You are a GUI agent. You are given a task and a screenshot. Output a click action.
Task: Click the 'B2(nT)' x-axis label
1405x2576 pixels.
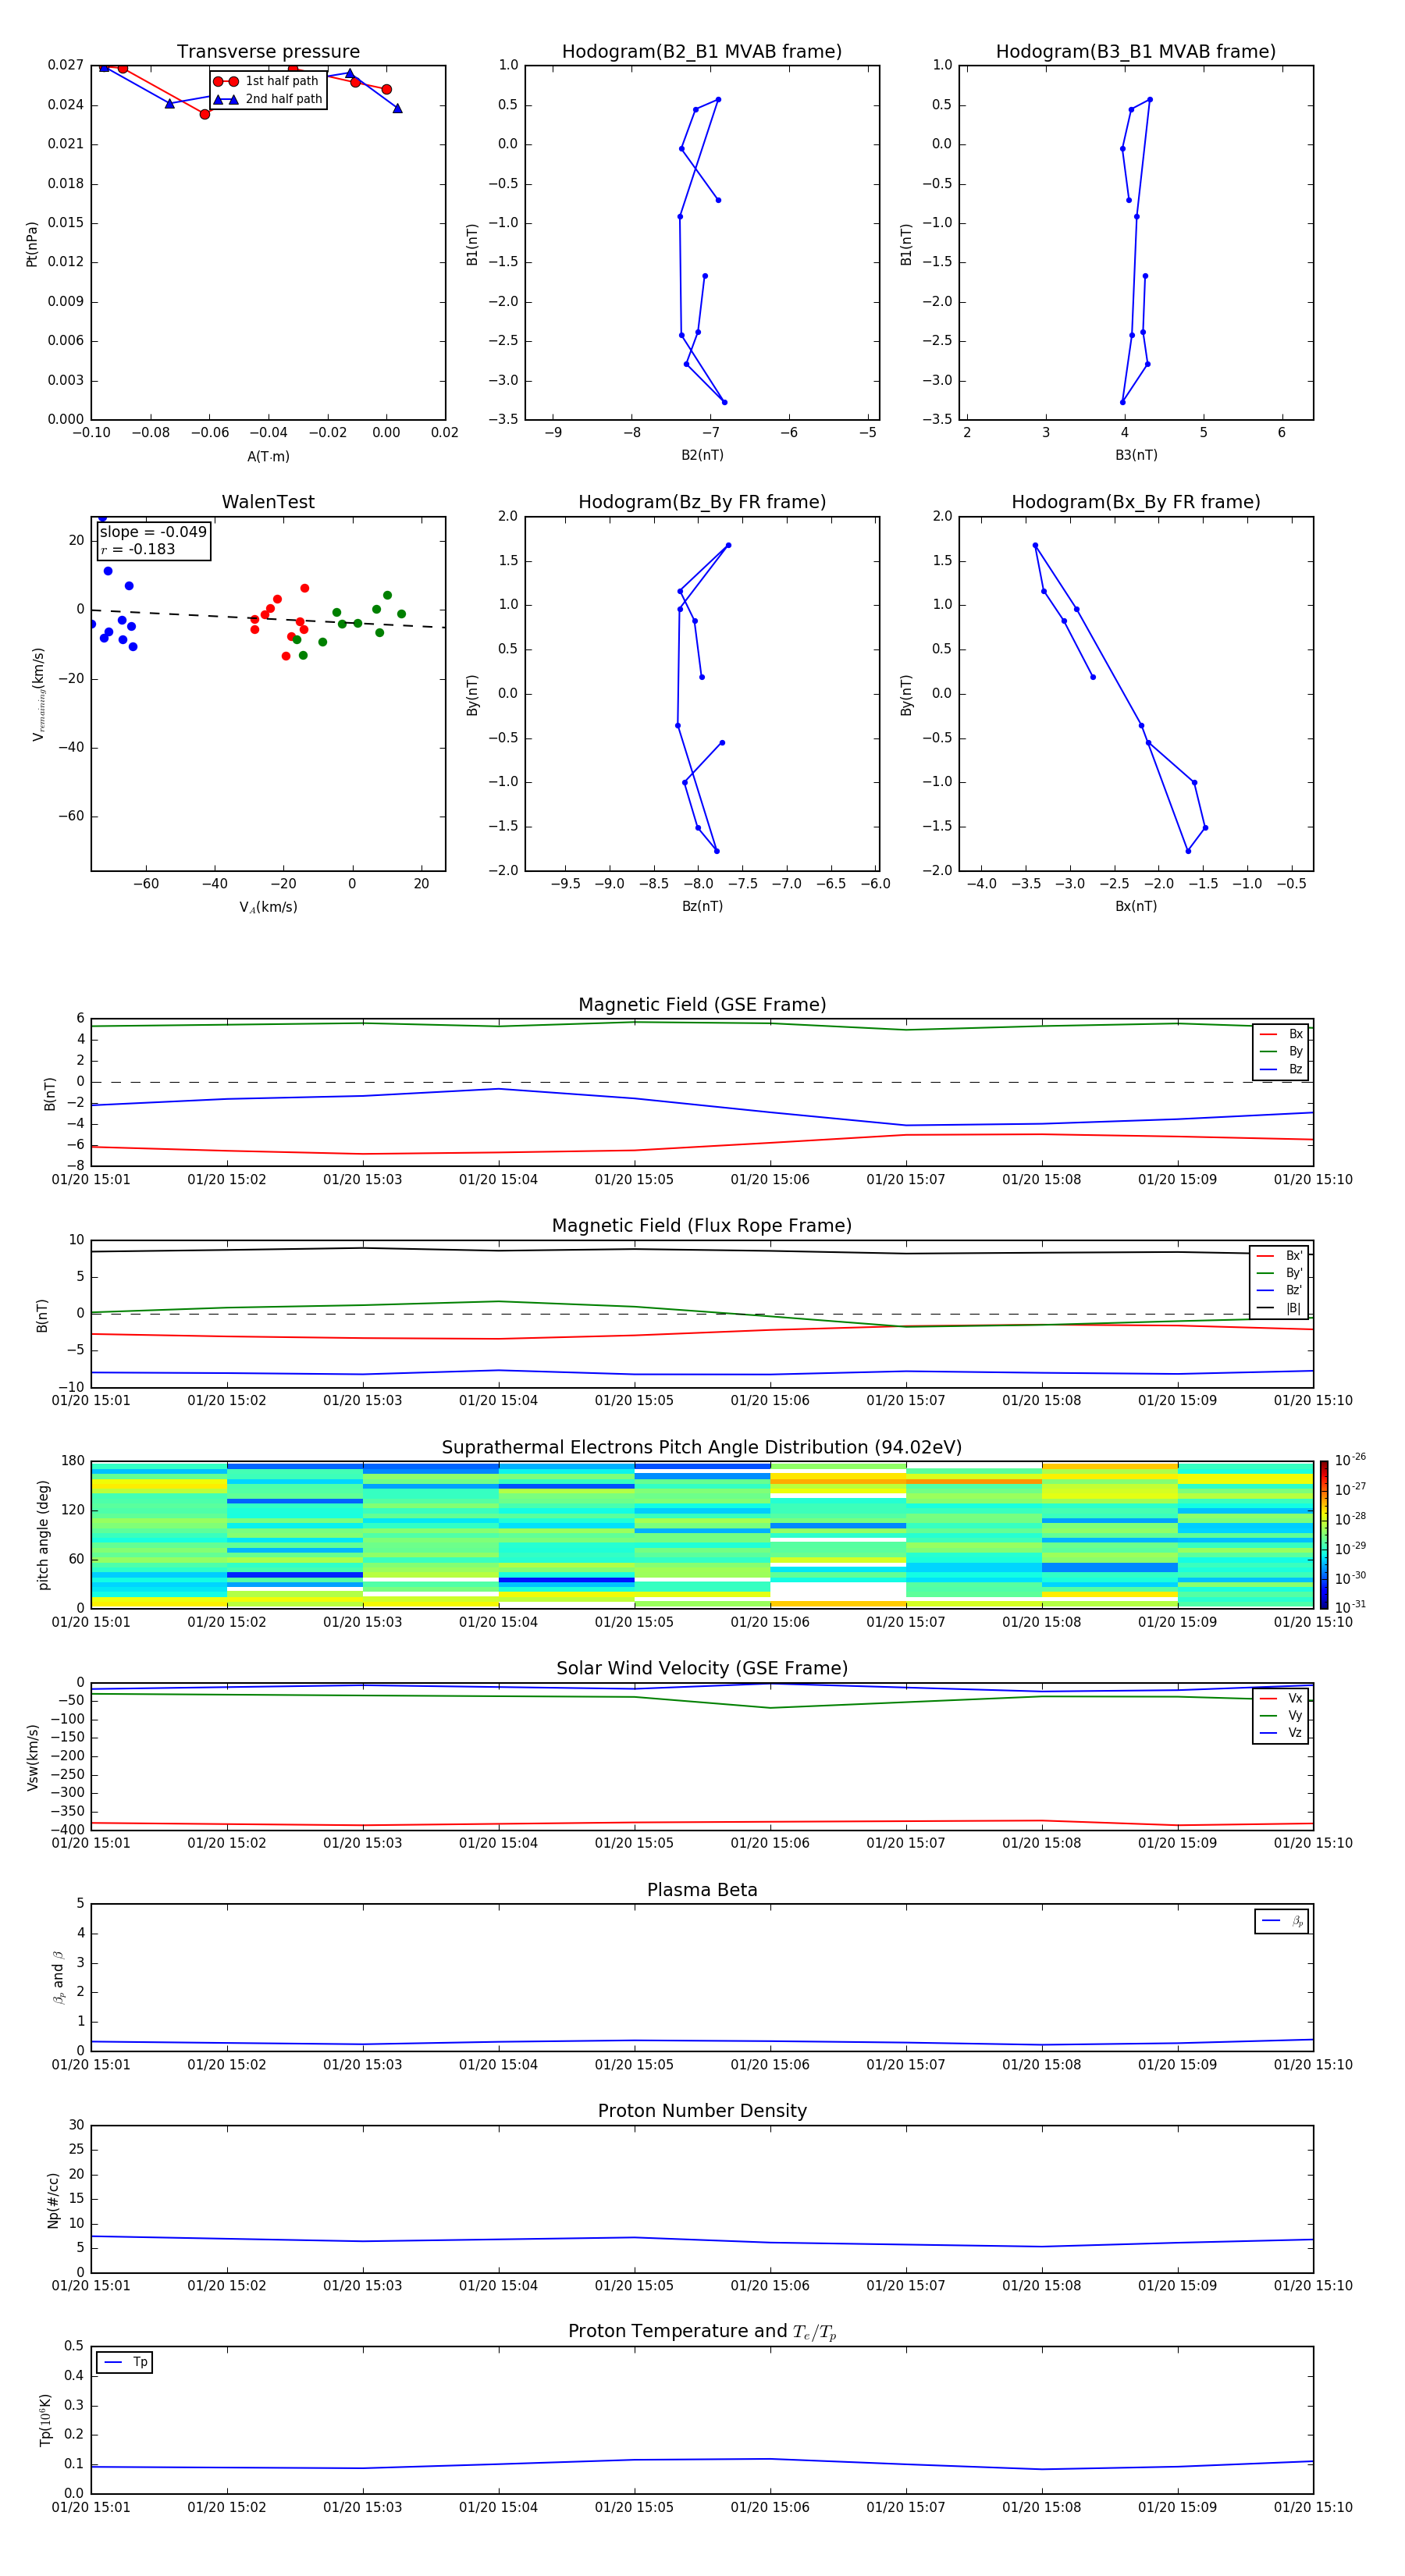[x=702, y=455]
